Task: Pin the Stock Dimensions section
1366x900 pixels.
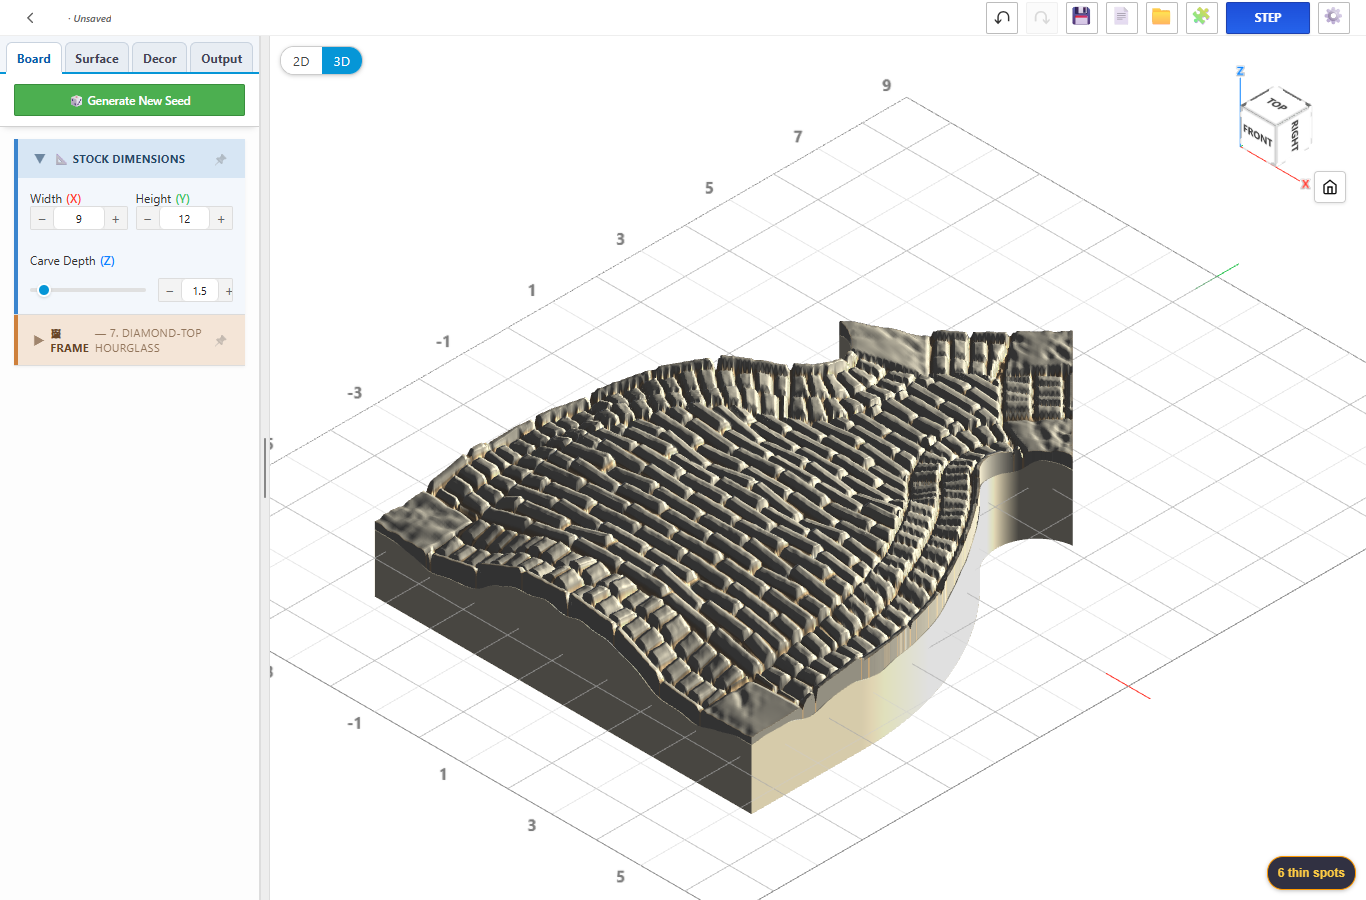Action: click(221, 159)
